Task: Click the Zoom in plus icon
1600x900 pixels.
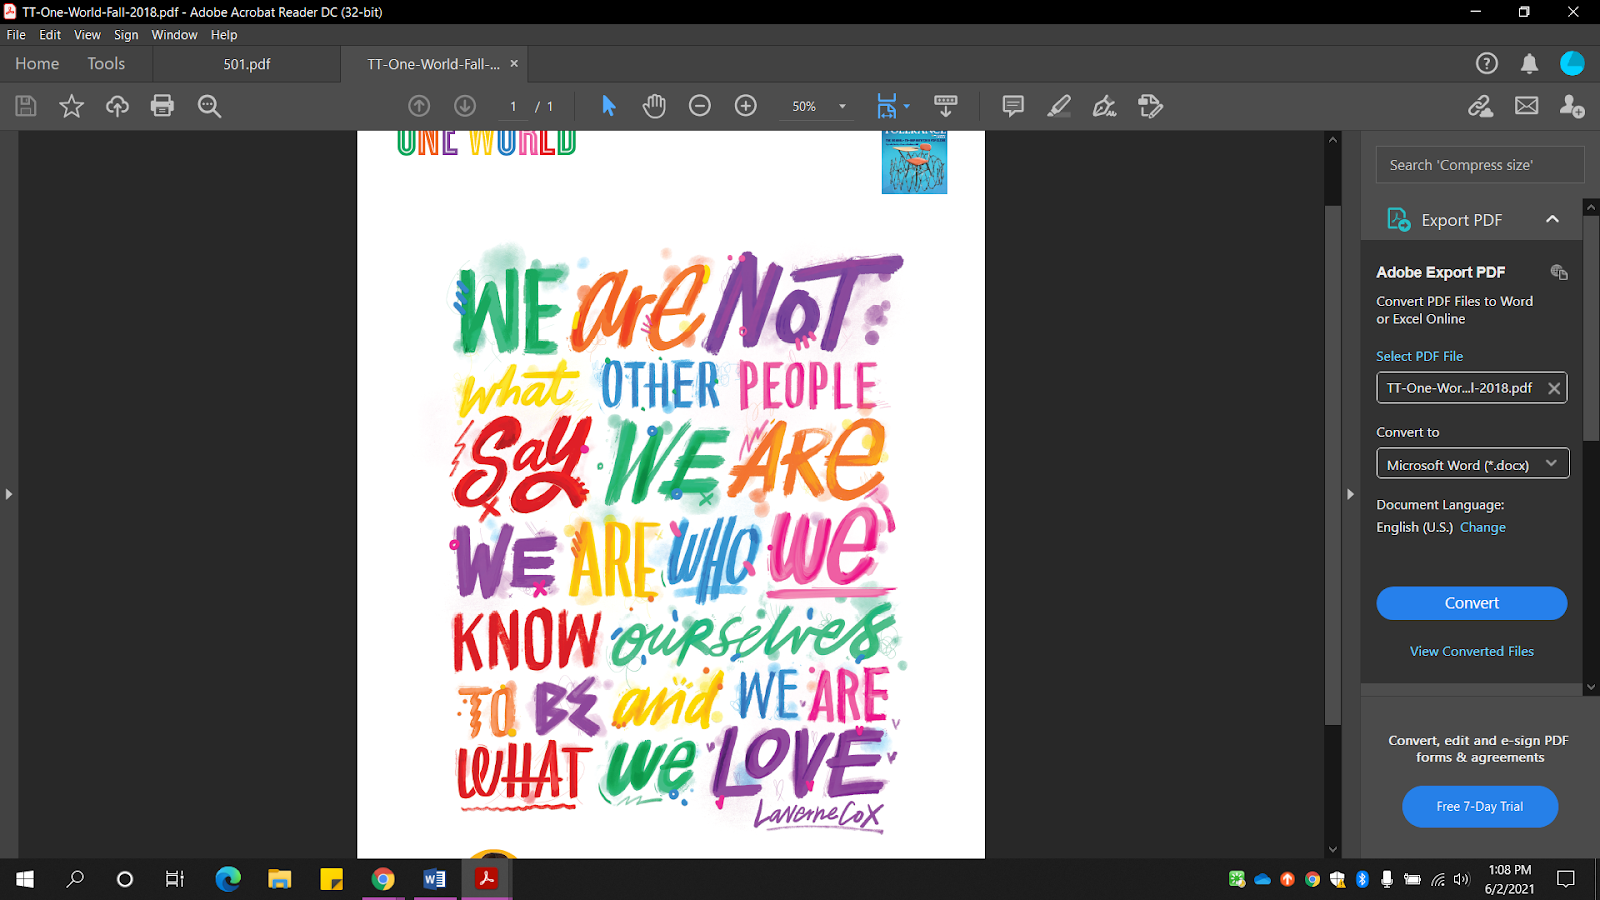Action: coord(746,106)
